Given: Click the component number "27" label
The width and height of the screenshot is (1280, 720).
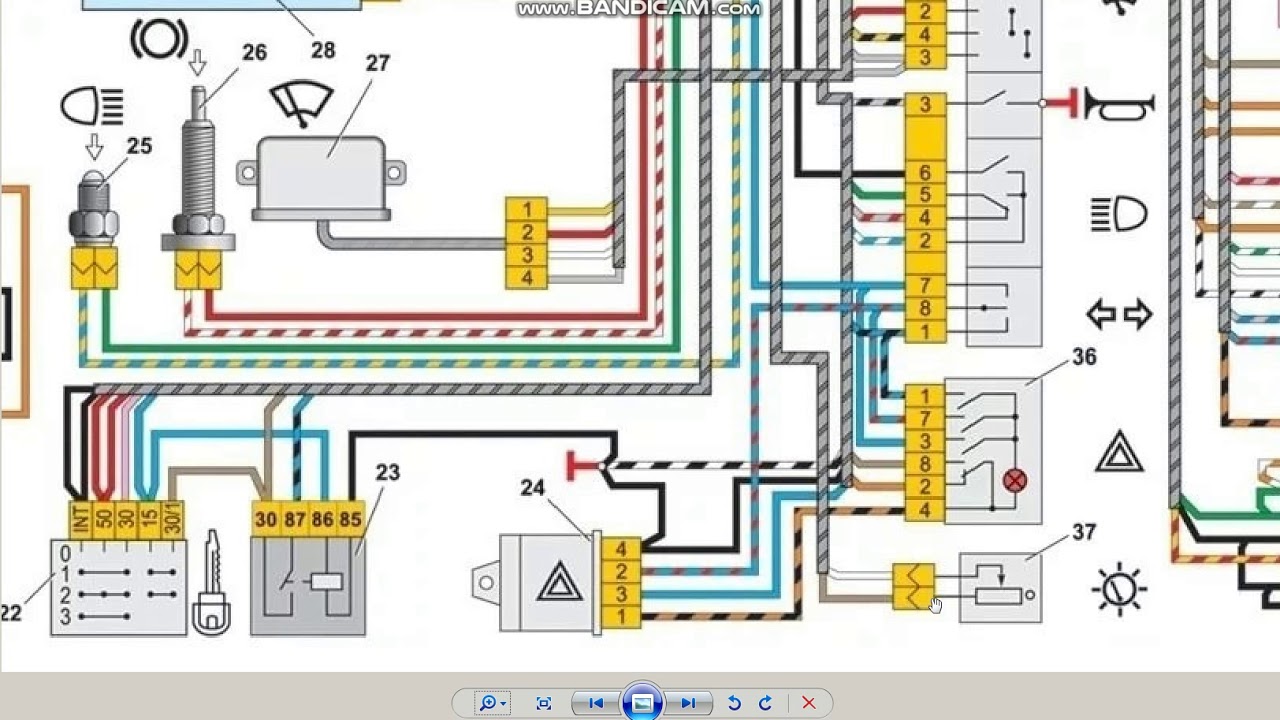Looking at the screenshot, I should [x=377, y=63].
